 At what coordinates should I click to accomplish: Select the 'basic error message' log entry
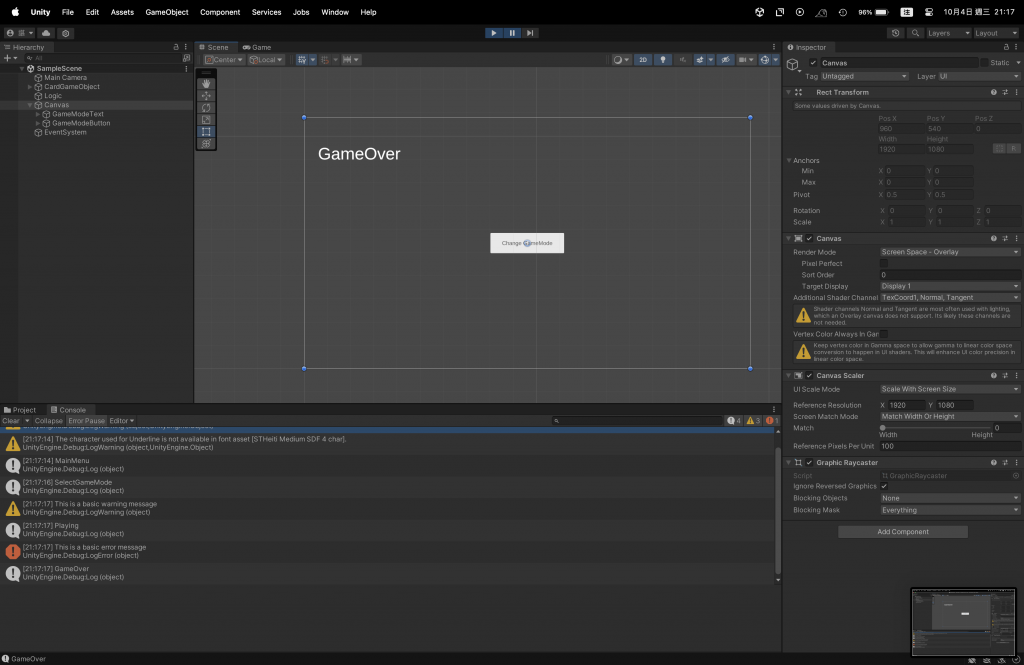(x=387, y=551)
